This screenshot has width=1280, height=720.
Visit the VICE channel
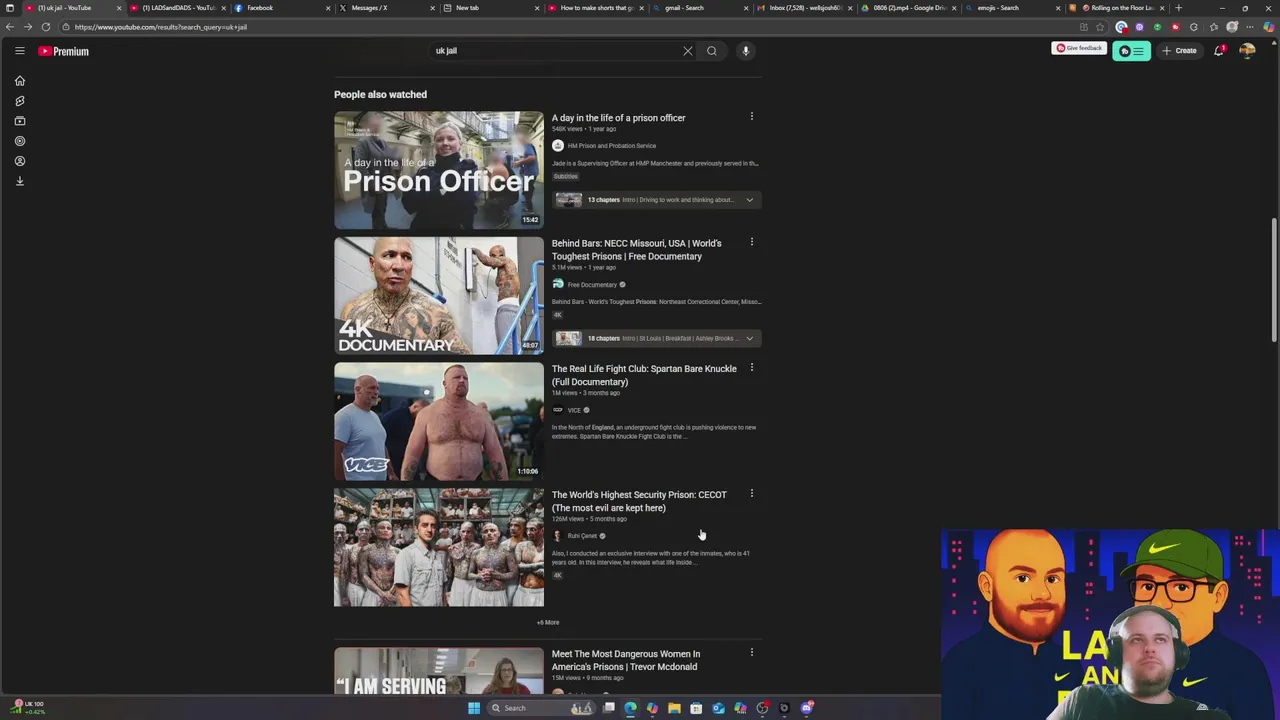[574, 410]
